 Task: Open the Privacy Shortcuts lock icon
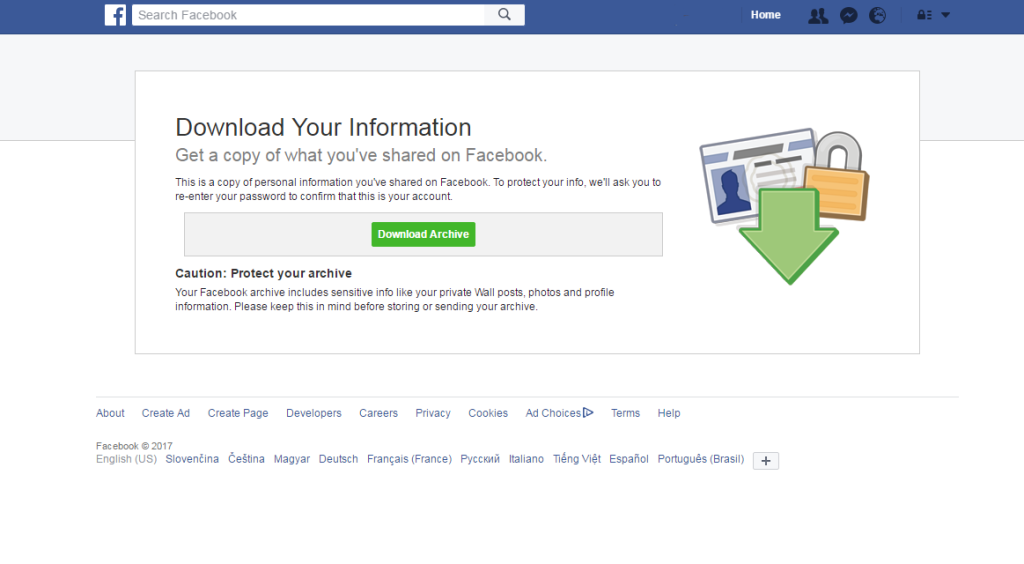(924, 15)
